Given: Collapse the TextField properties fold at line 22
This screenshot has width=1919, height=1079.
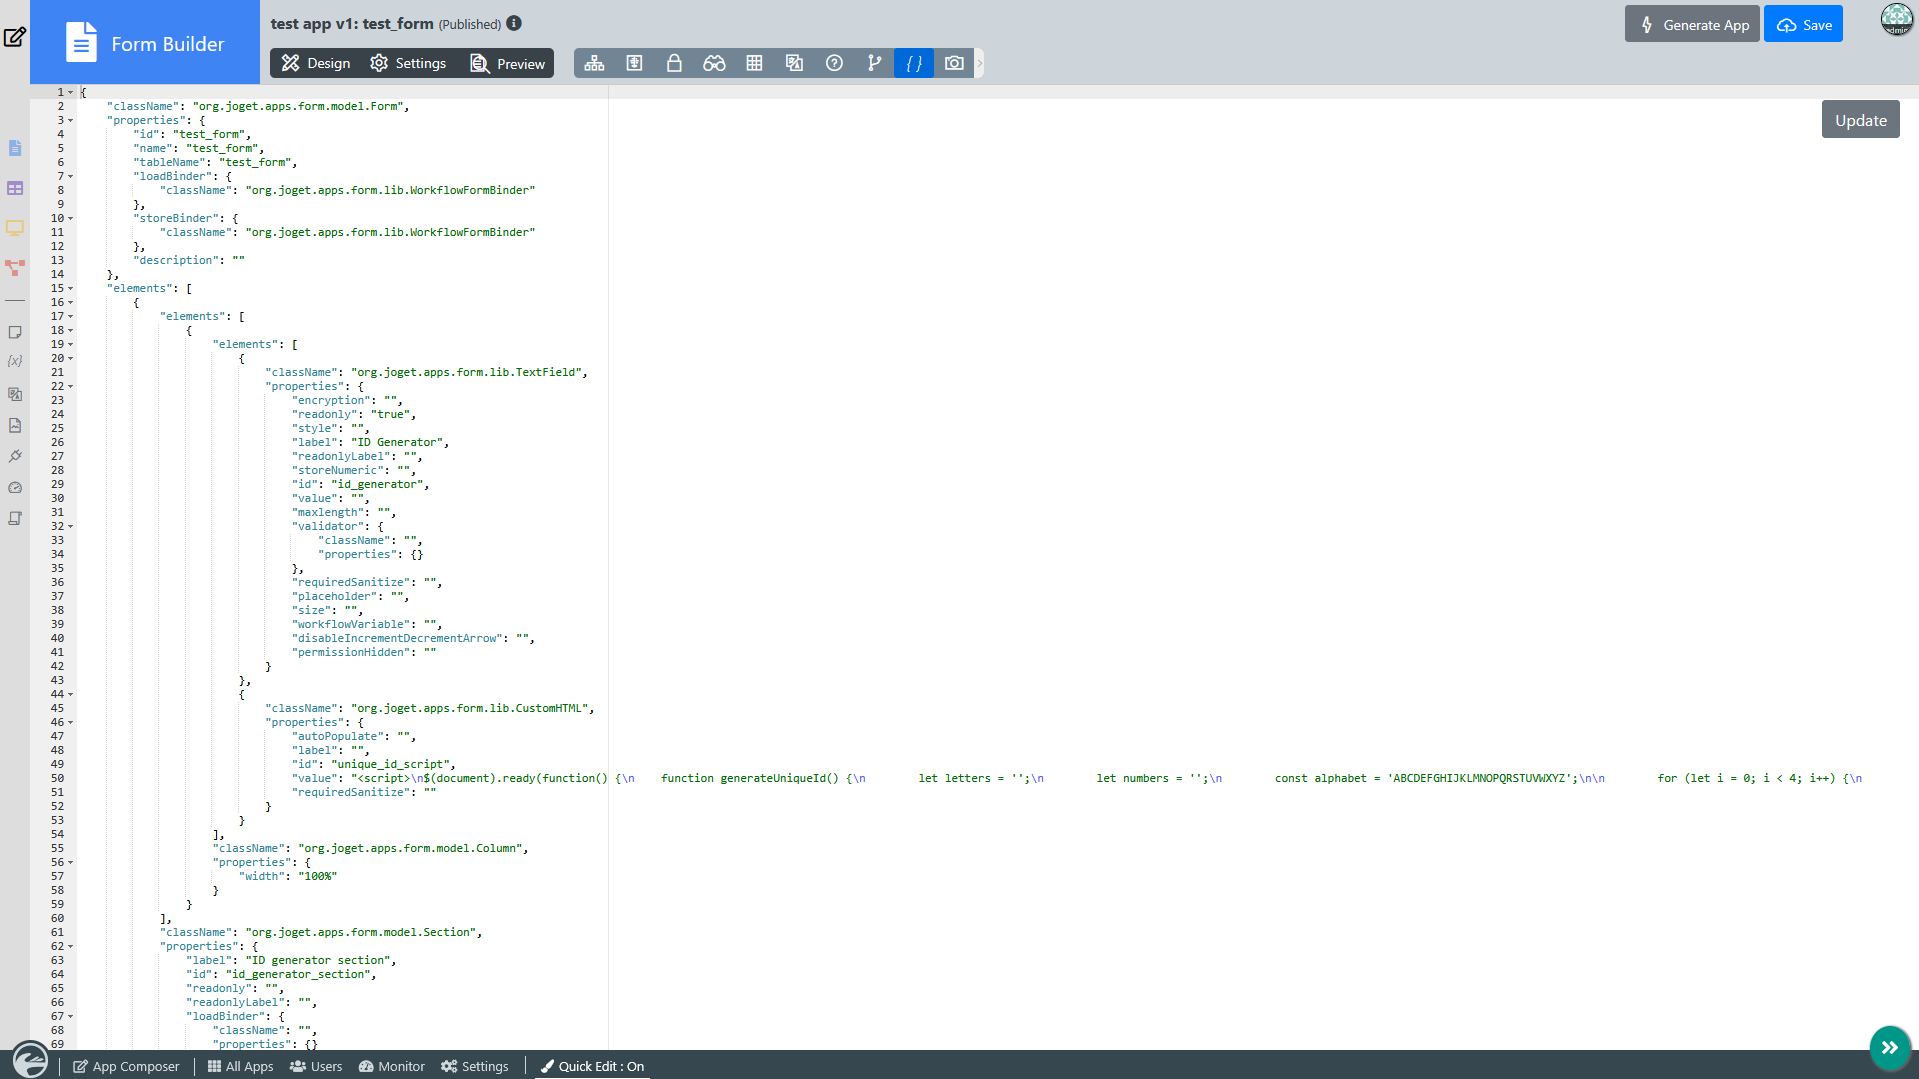Looking at the screenshot, I should [70, 387].
